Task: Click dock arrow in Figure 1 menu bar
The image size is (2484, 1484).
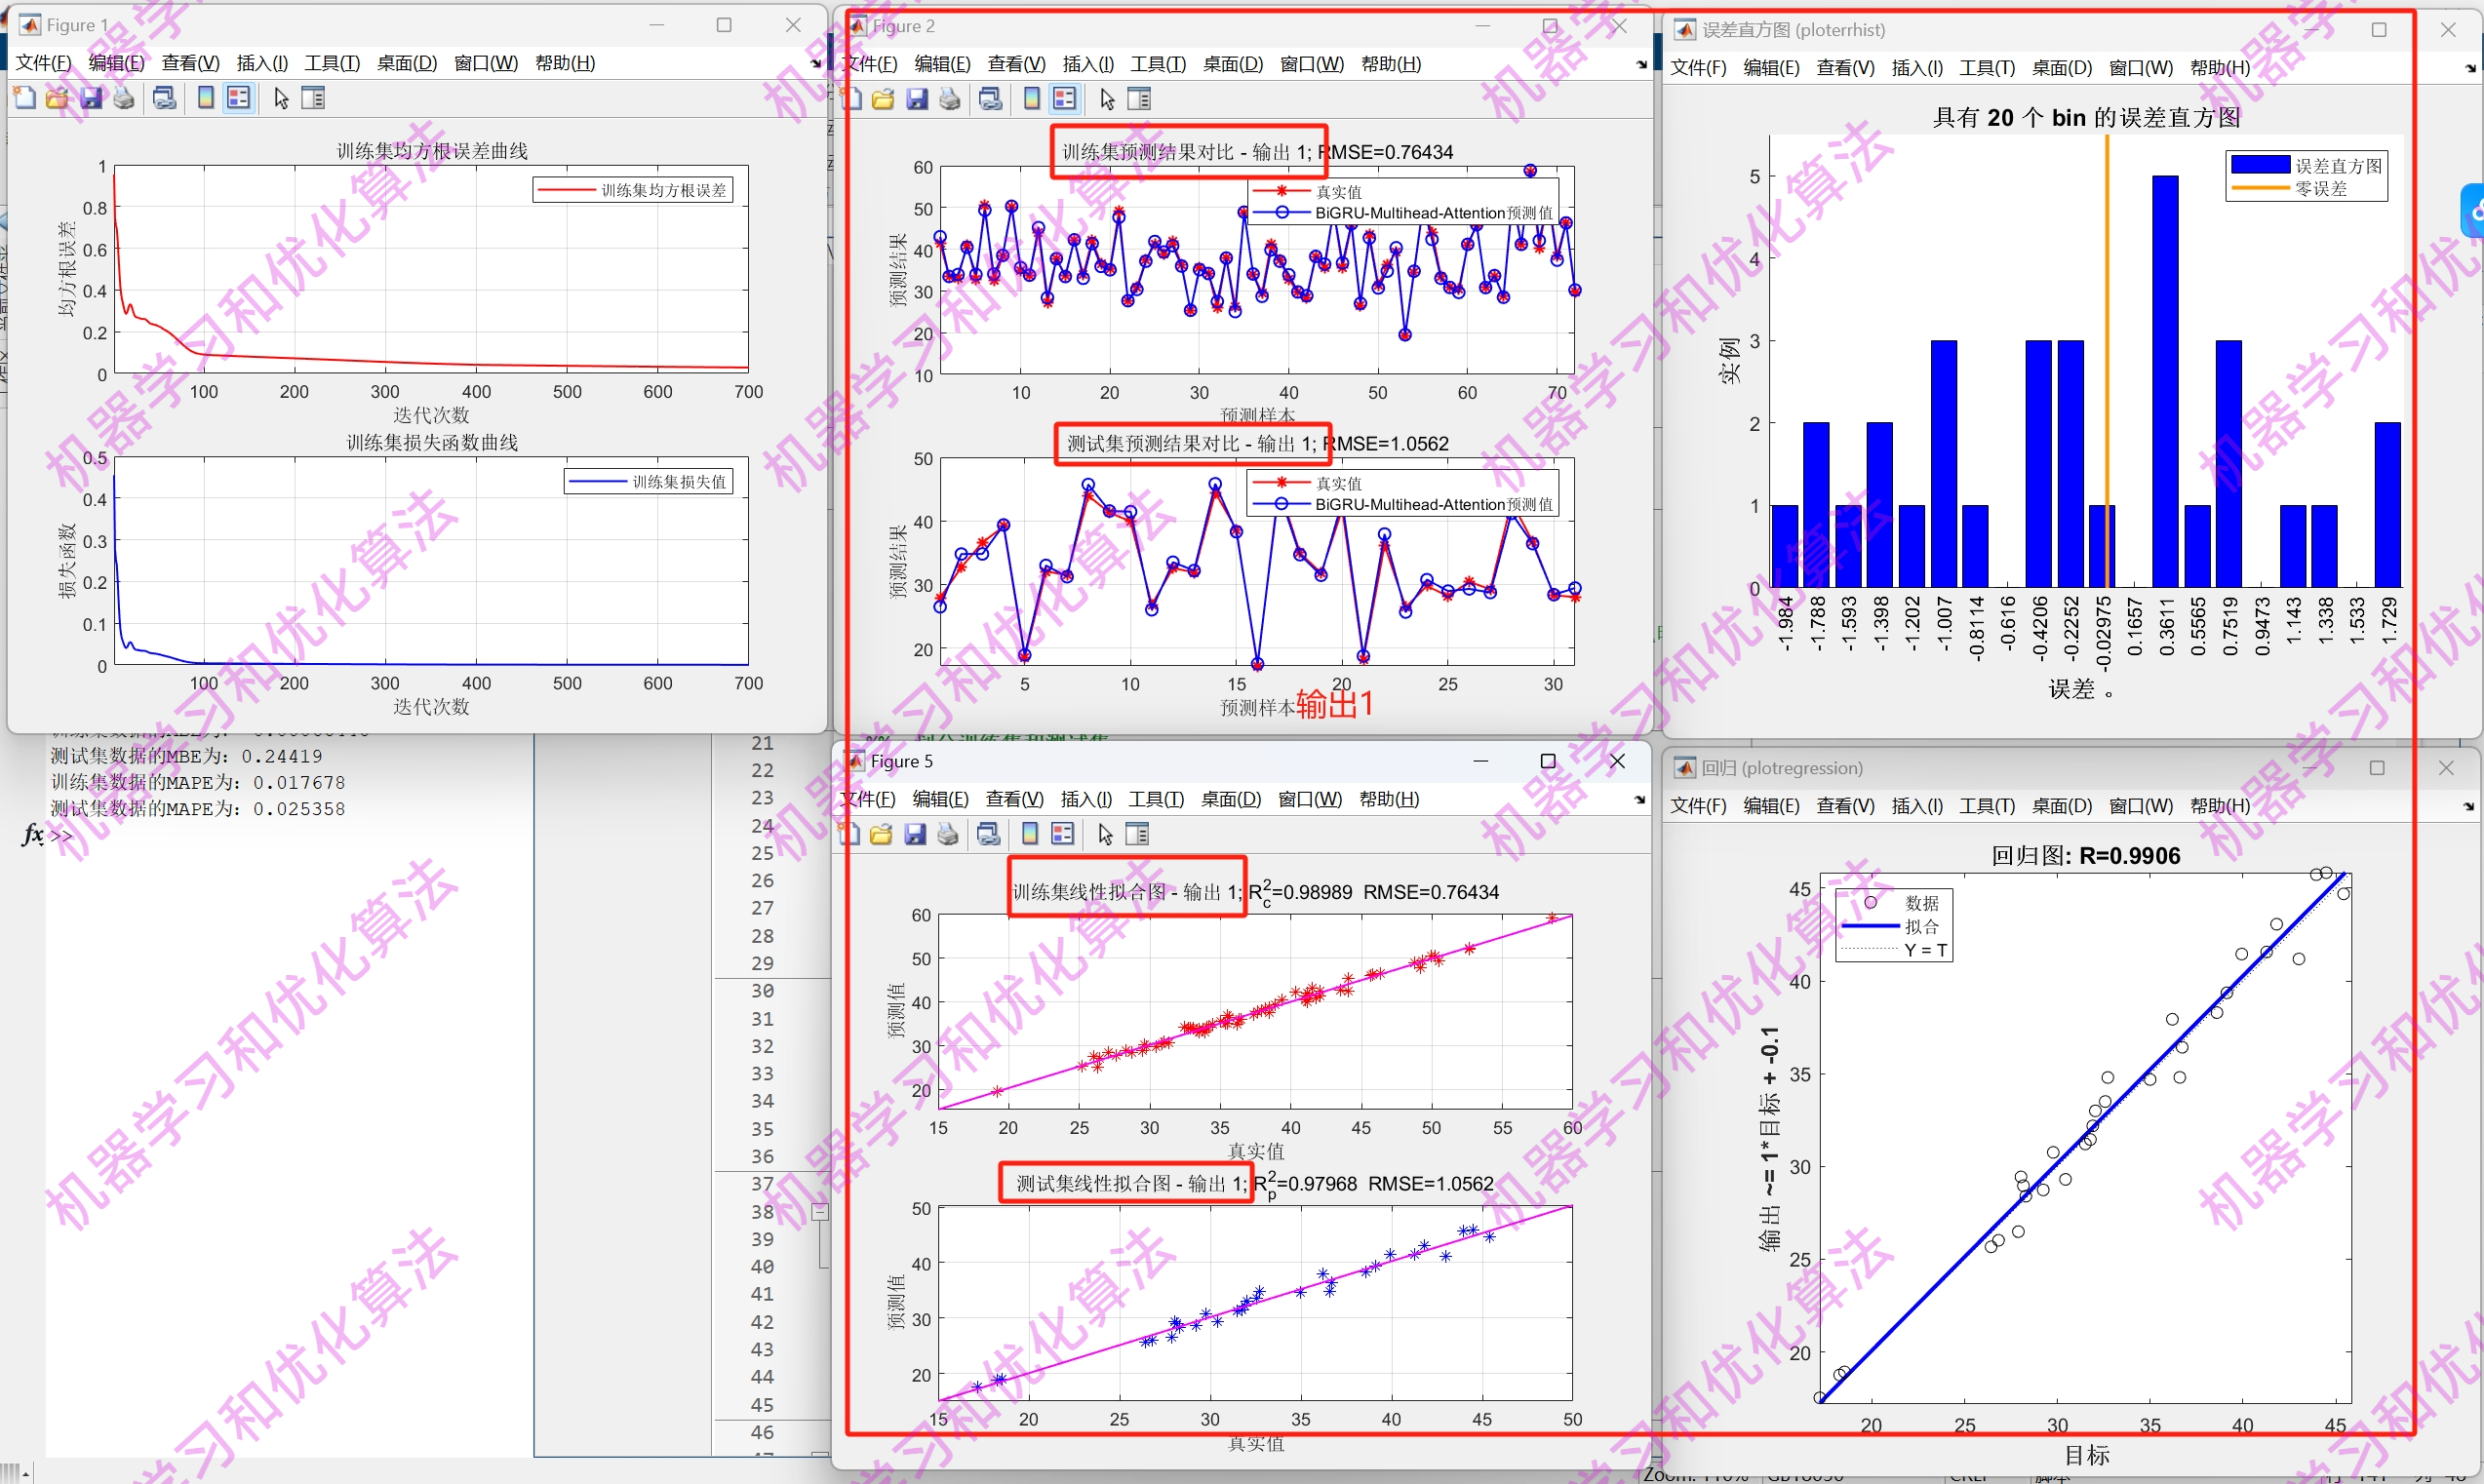Action: coord(816,64)
